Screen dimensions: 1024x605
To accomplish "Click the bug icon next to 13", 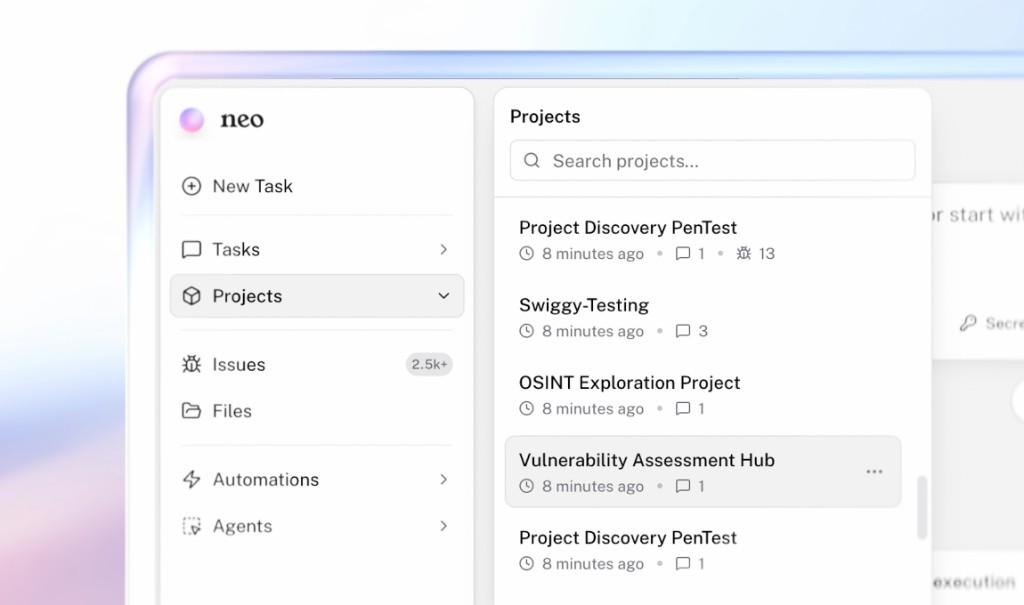I will (744, 253).
